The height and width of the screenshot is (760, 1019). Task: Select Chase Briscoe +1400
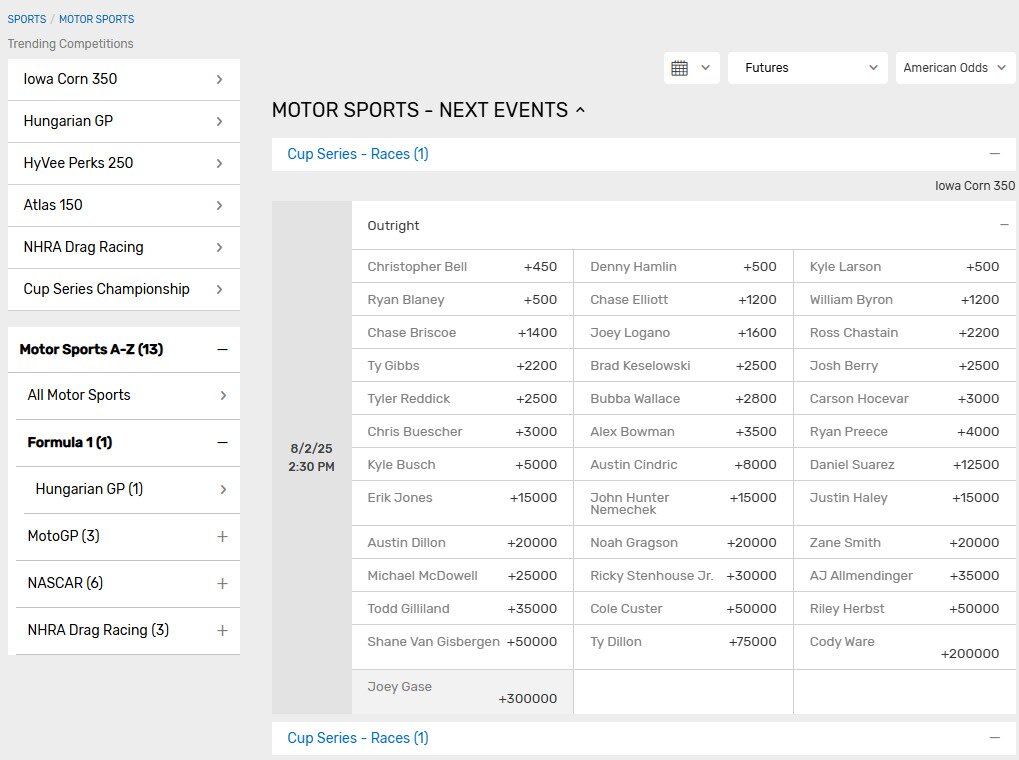(x=462, y=333)
